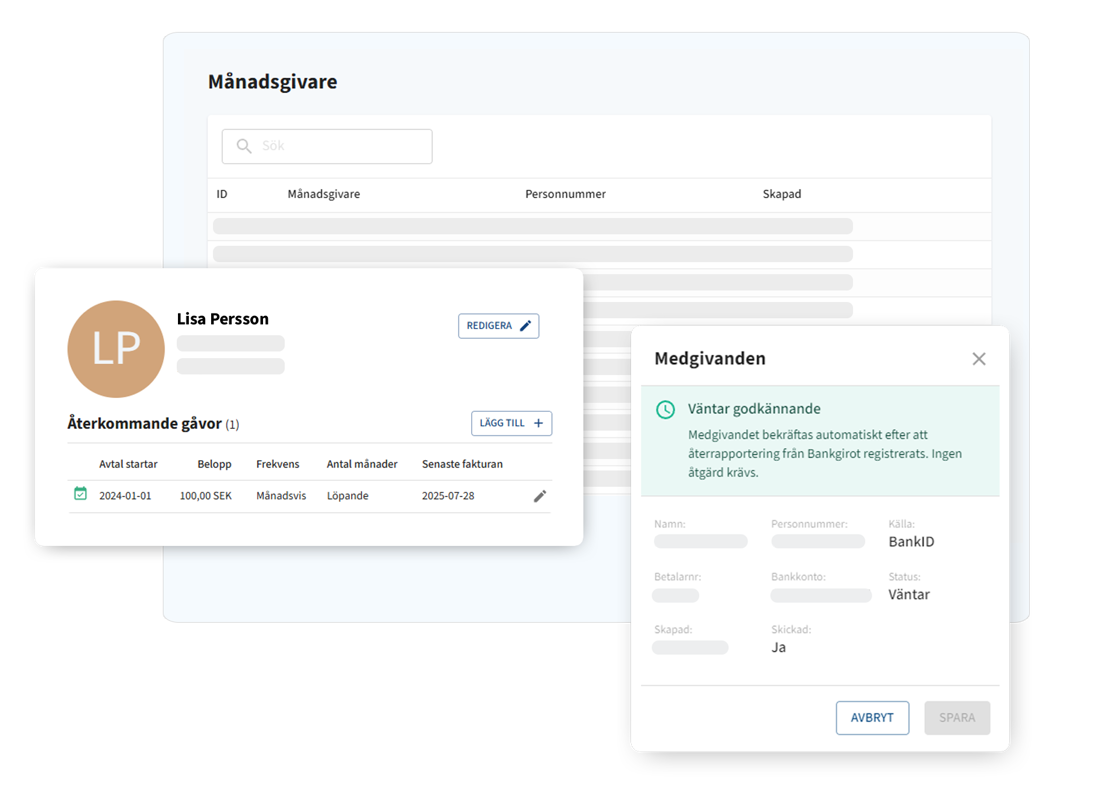Select the Lisa Persson name heading
This screenshot has width=1104, height=795.
pyautogui.click(x=223, y=319)
